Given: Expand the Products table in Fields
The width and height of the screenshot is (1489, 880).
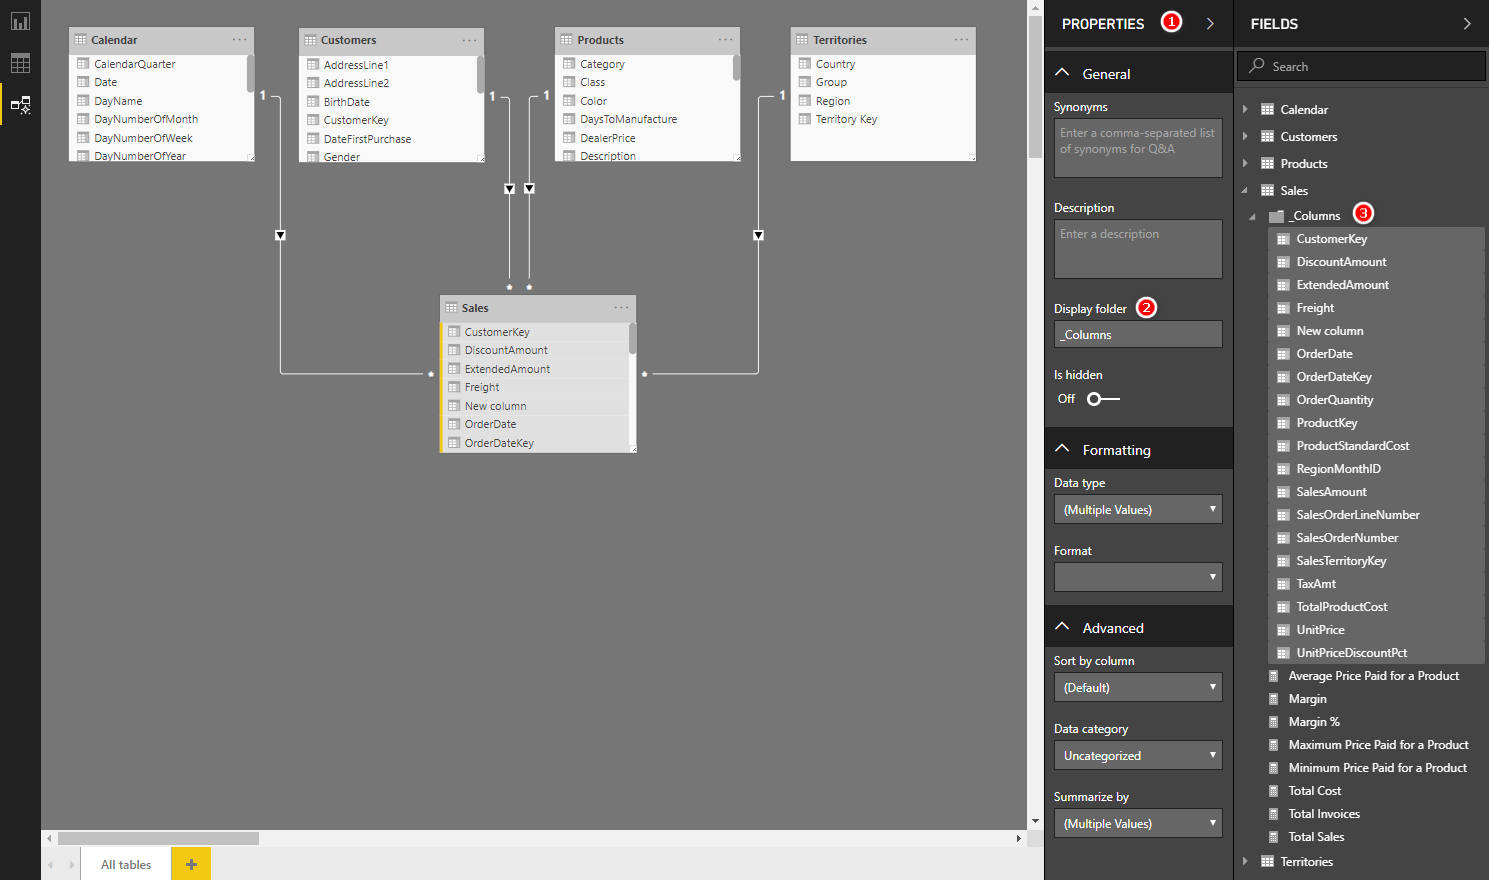Looking at the screenshot, I should tap(1245, 164).
